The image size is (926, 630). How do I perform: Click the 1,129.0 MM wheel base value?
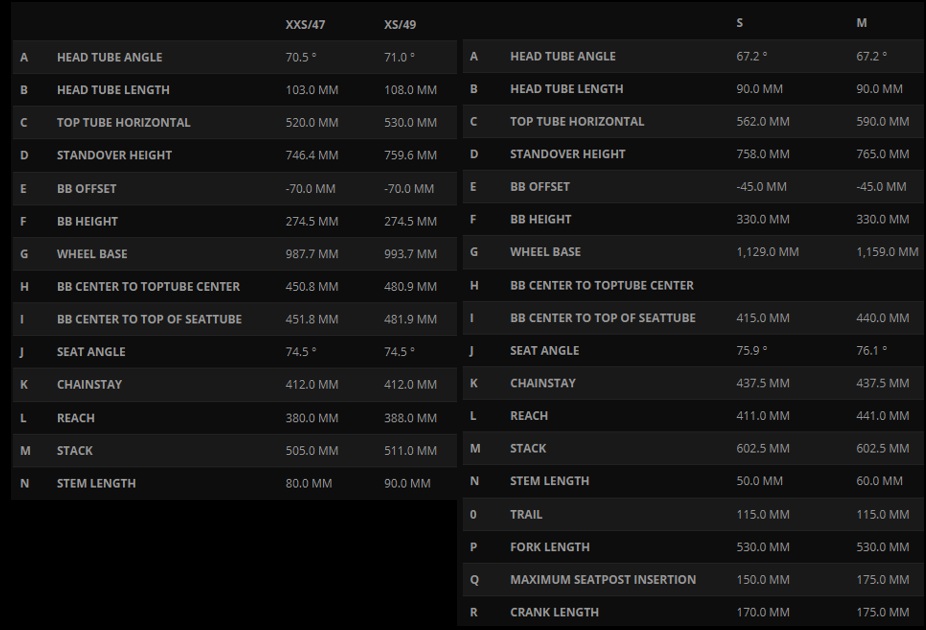pyautogui.click(x=767, y=252)
